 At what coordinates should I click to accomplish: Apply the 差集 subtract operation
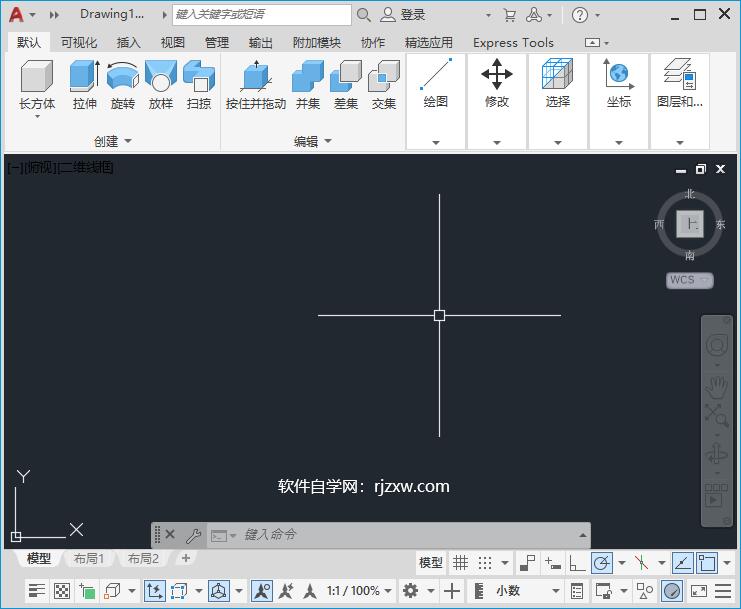pyautogui.click(x=346, y=85)
